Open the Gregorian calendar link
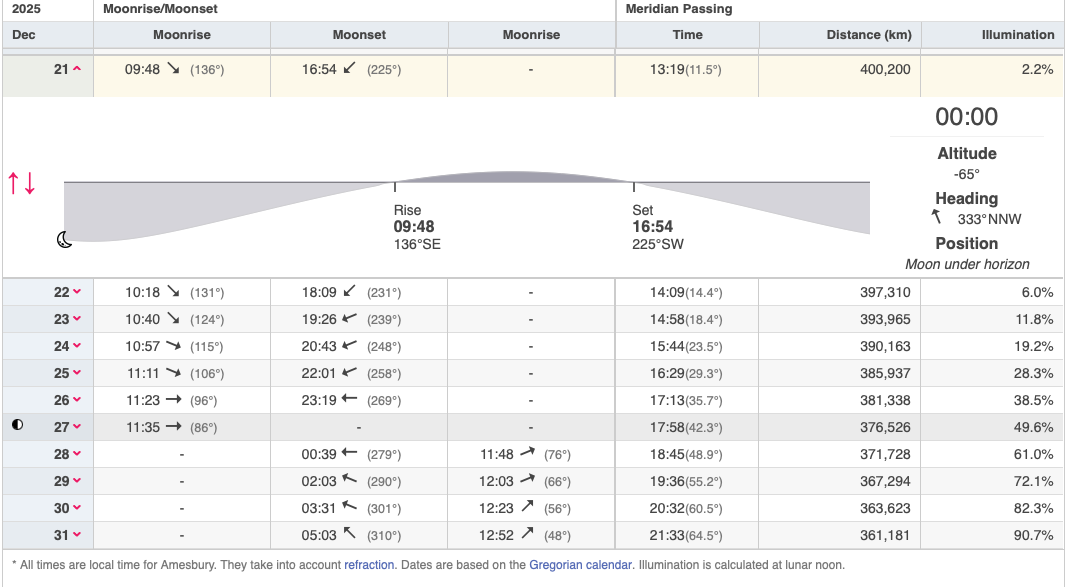1068x587 pixels. 580,565
